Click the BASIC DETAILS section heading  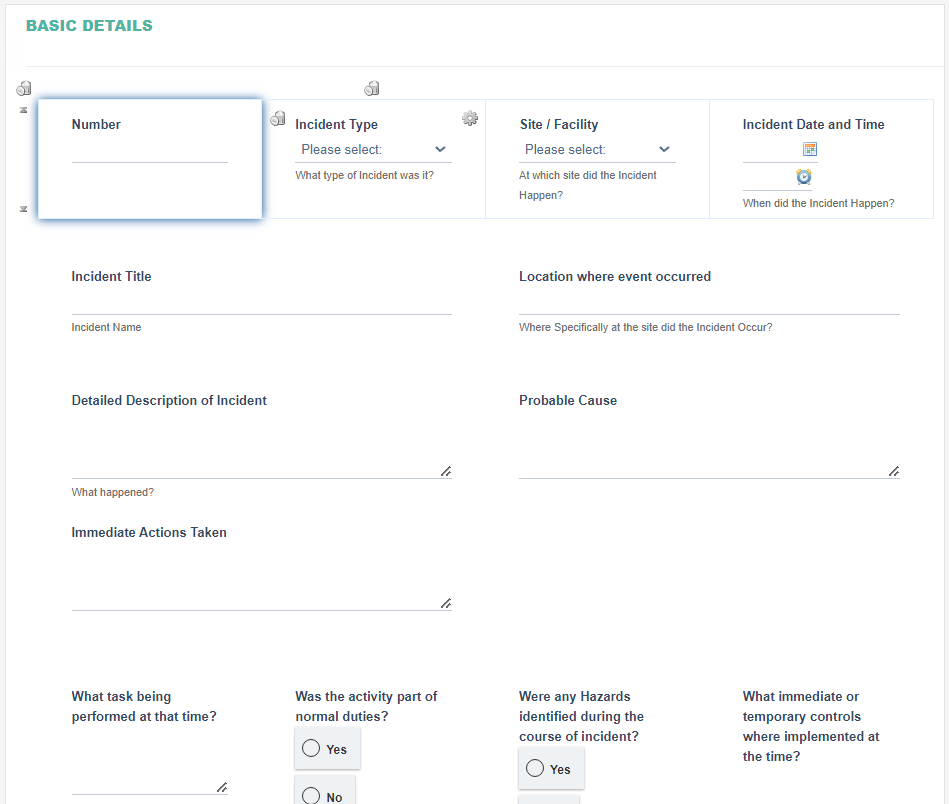point(89,25)
